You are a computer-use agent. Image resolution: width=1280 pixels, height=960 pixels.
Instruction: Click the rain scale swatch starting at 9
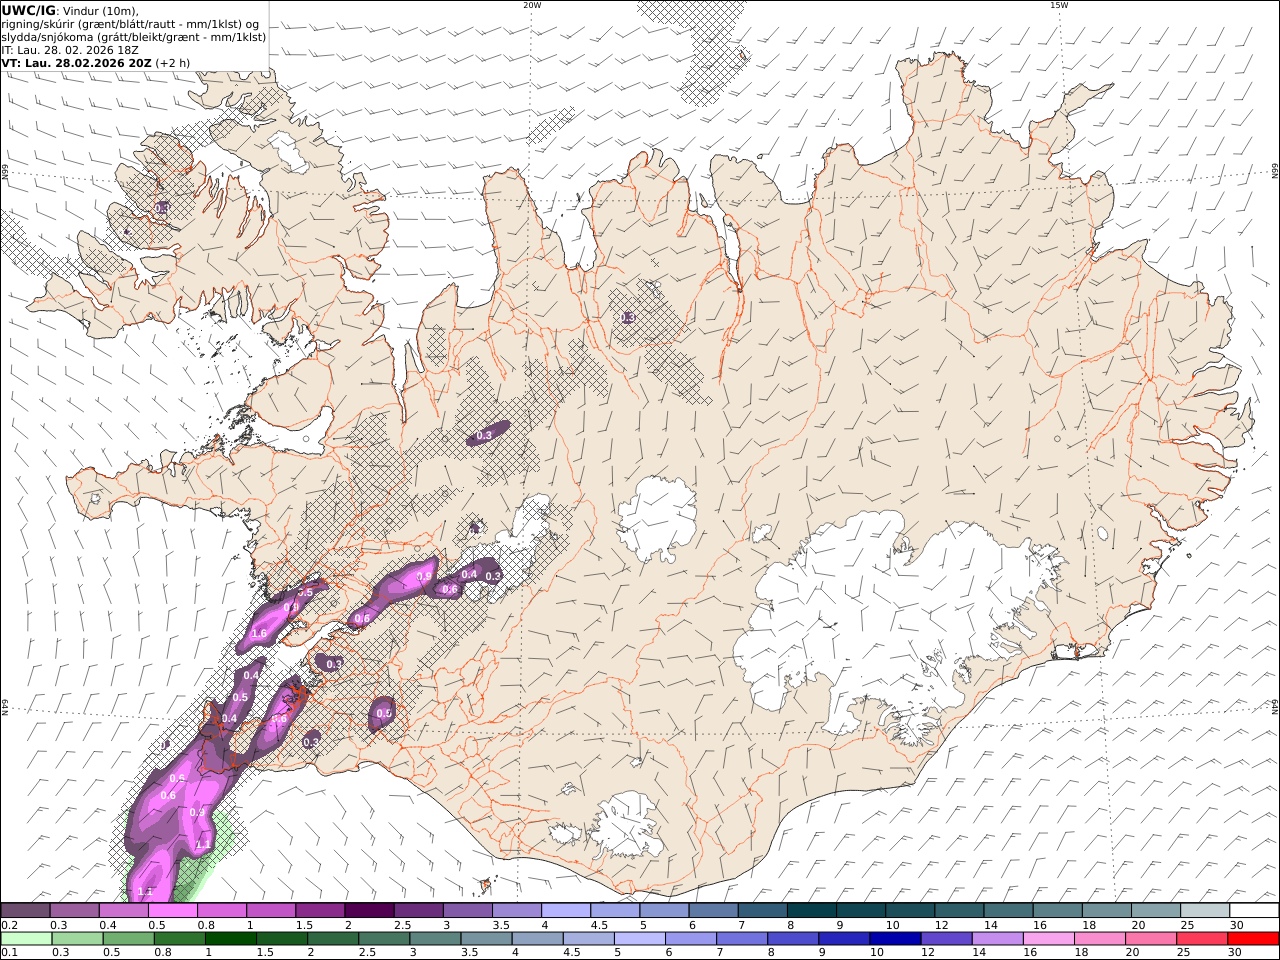pyautogui.click(x=843, y=938)
